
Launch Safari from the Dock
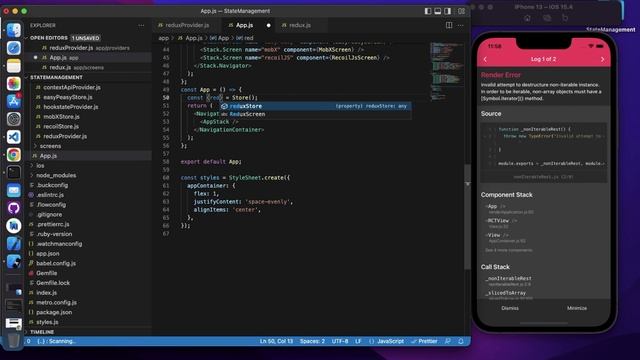(x=13, y=48)
